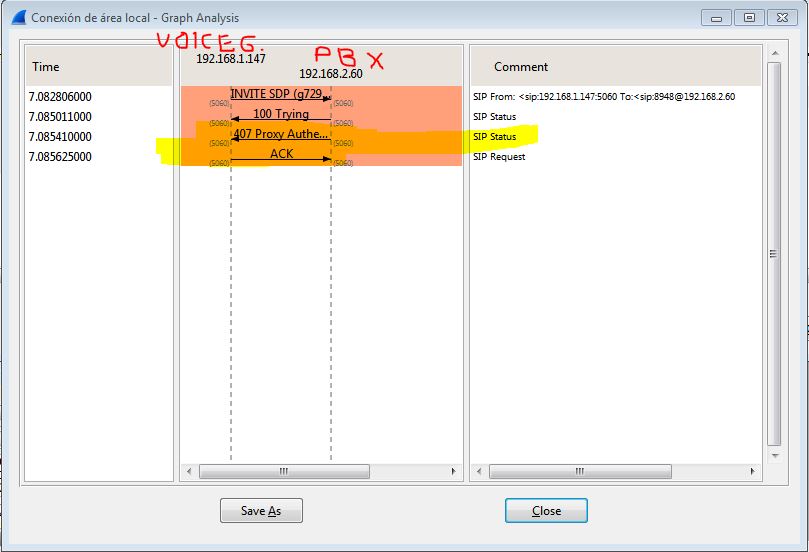Screen dimensions: 809x552
Task: Click the comment horizontal scrollbar thumb
Action: coord(580,471)
